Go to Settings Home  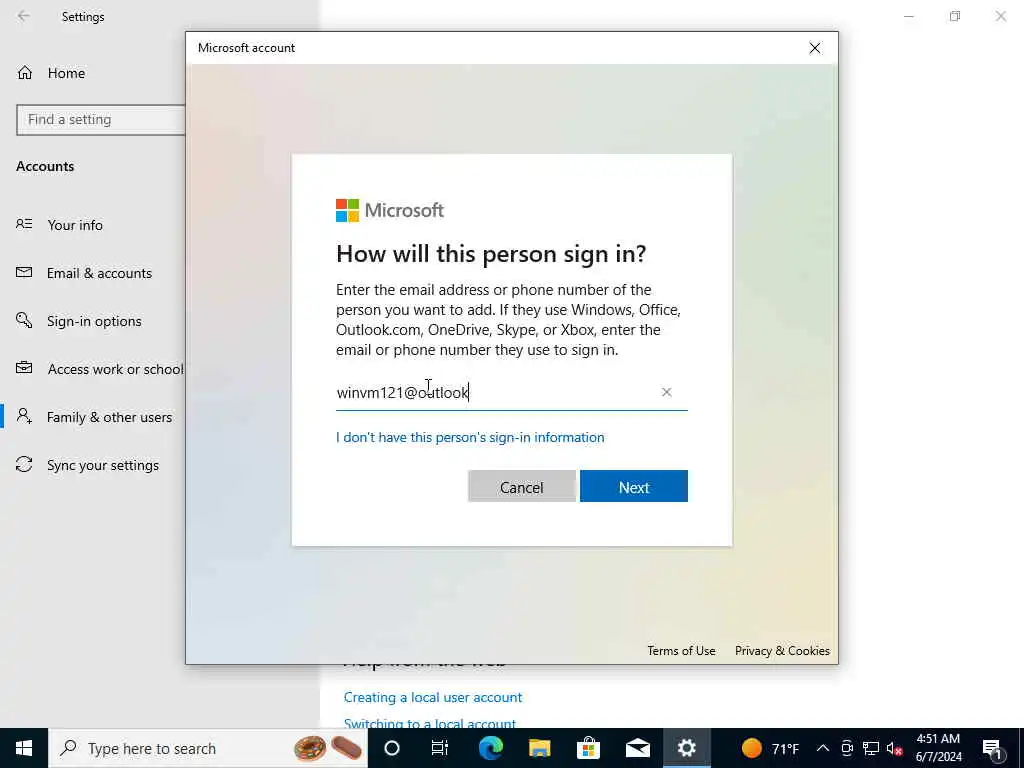point(66,73)
